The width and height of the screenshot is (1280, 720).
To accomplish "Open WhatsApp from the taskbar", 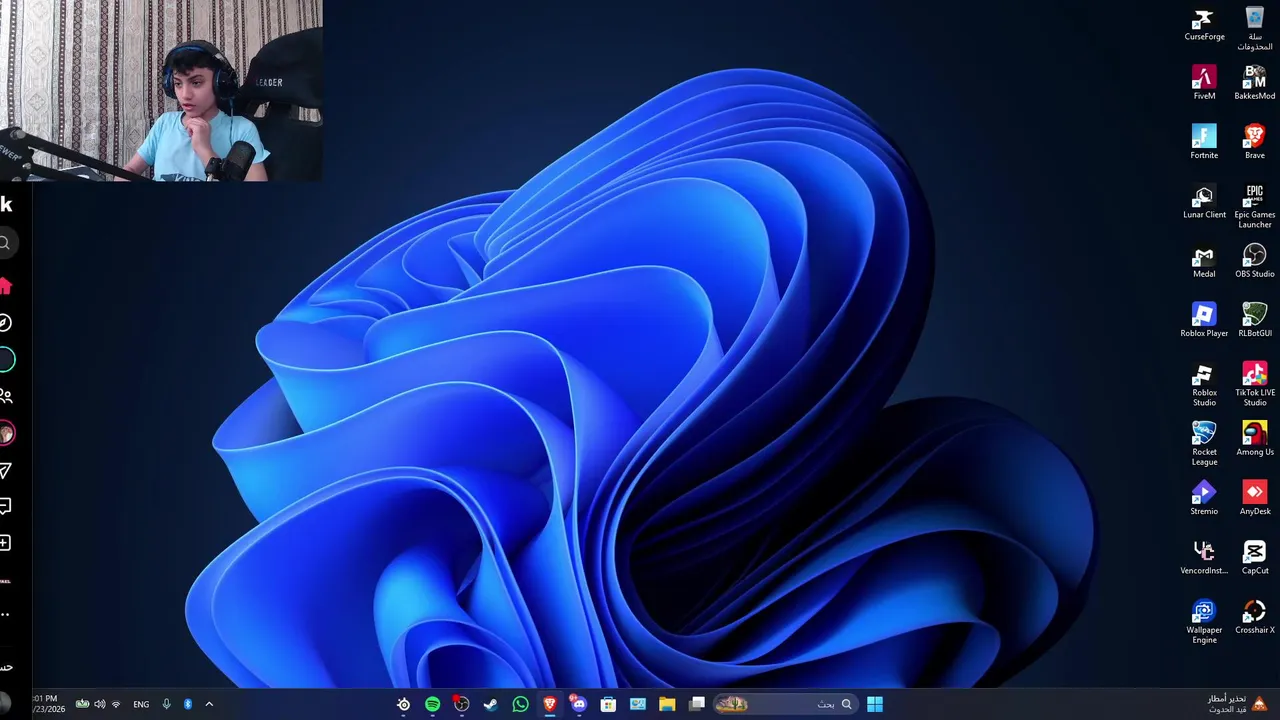I will pyautogui.click(x=520, y=704).
